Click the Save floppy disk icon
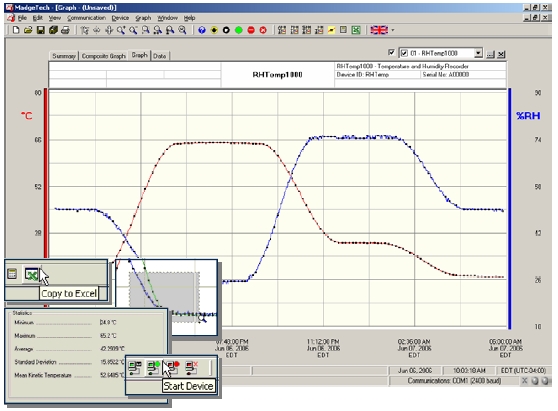 [x=41, y=30]
